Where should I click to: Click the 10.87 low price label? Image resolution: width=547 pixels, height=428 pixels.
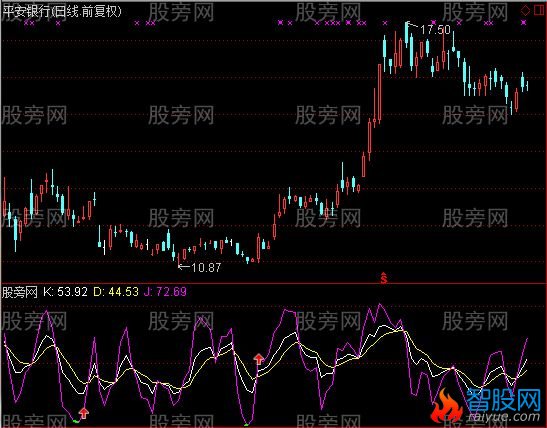pos(206,268)
